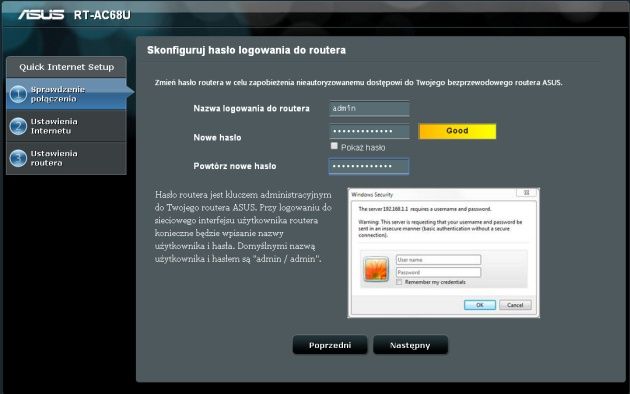Viewport: 630px width, 394px height.
Task: Click the Quick Internet Setup header
Action: (67, 67)
